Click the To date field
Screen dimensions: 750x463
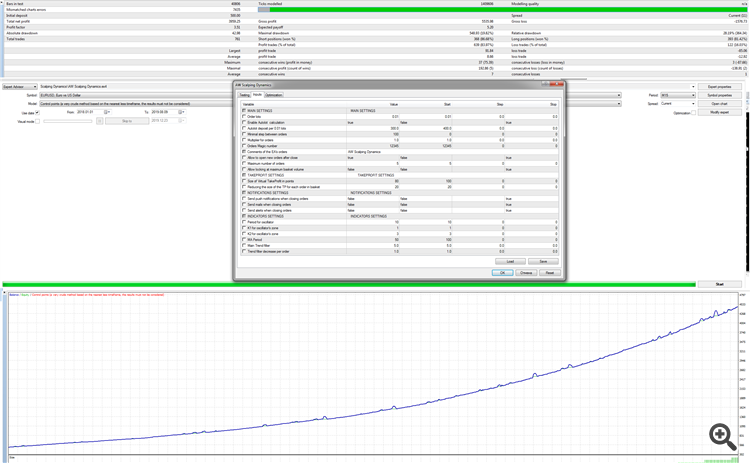tap(168, 112)
